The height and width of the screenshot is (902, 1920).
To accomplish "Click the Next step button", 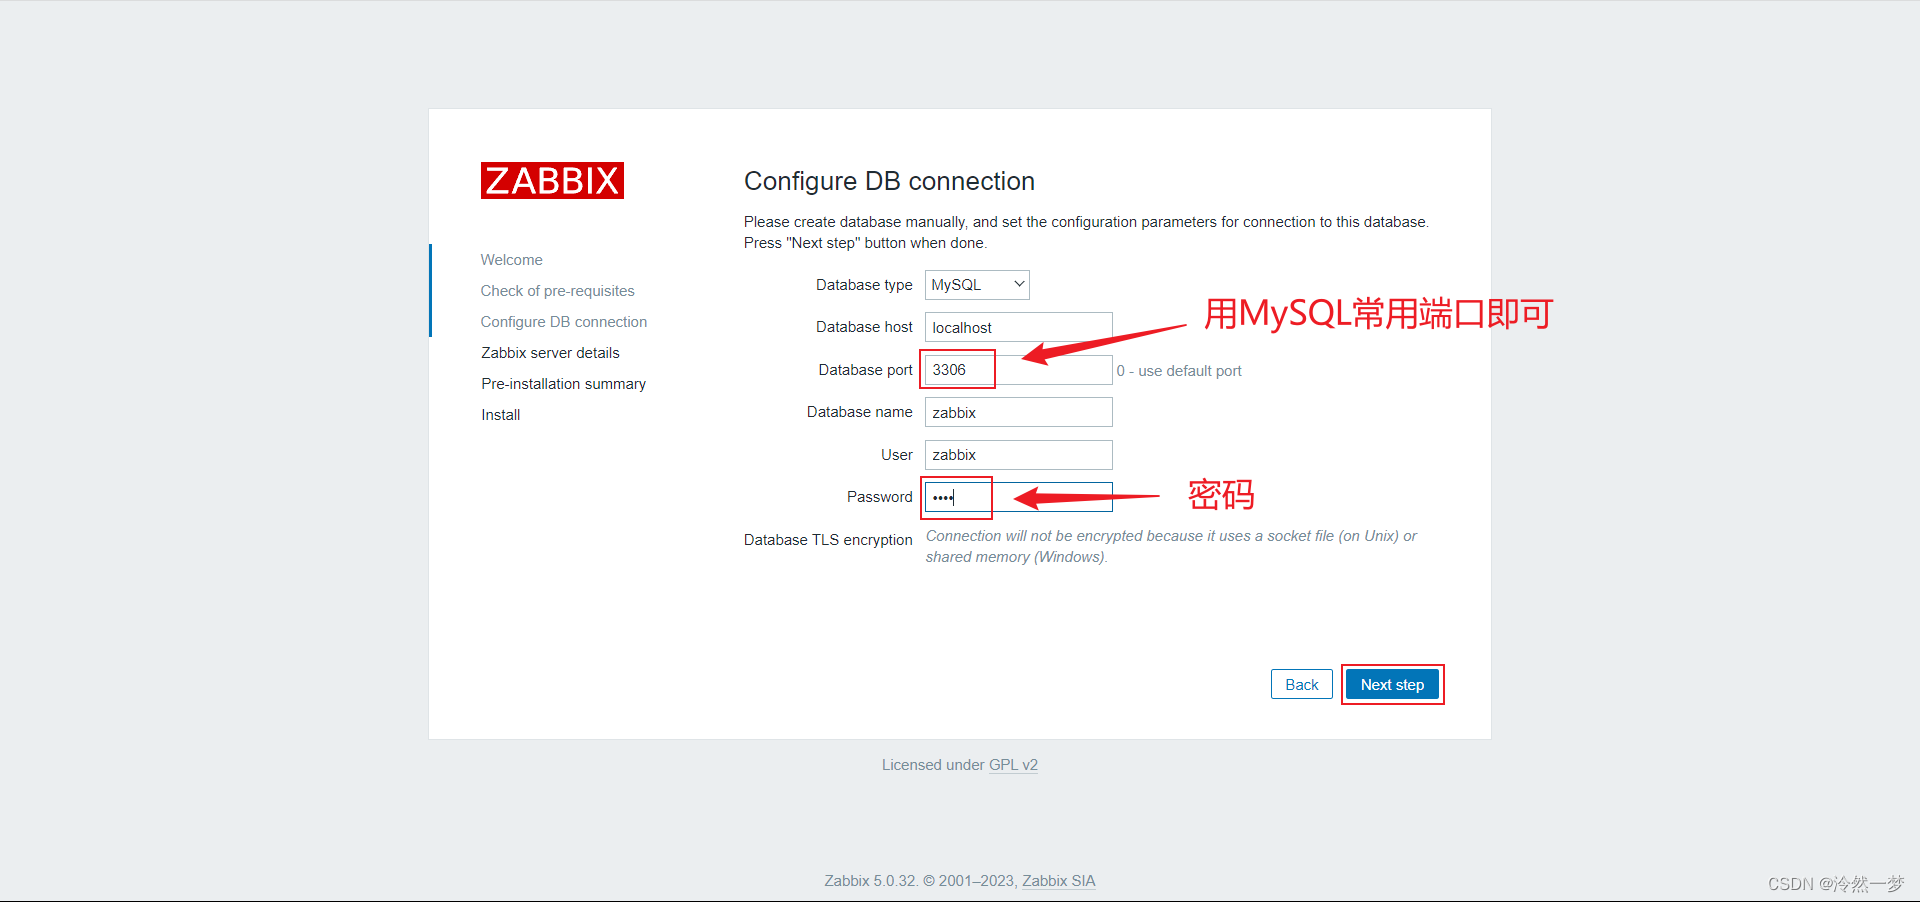I will click(x=1392, y=684).
